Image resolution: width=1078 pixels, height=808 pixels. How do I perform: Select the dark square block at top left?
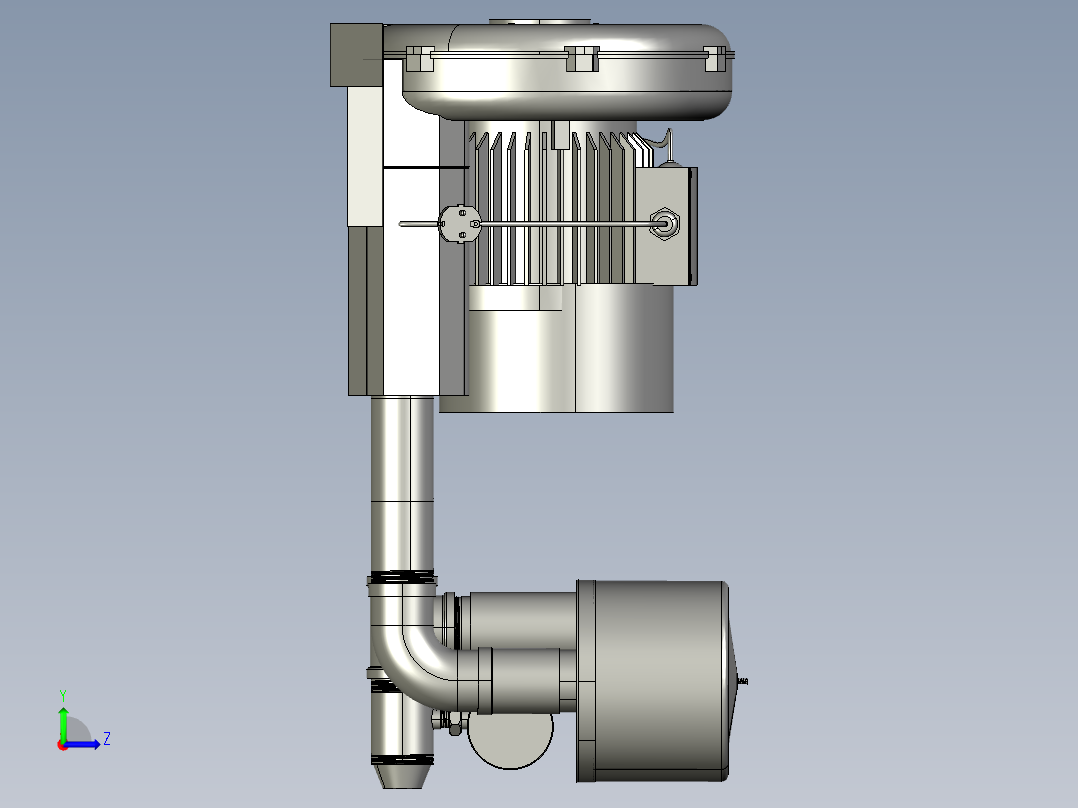356,55
